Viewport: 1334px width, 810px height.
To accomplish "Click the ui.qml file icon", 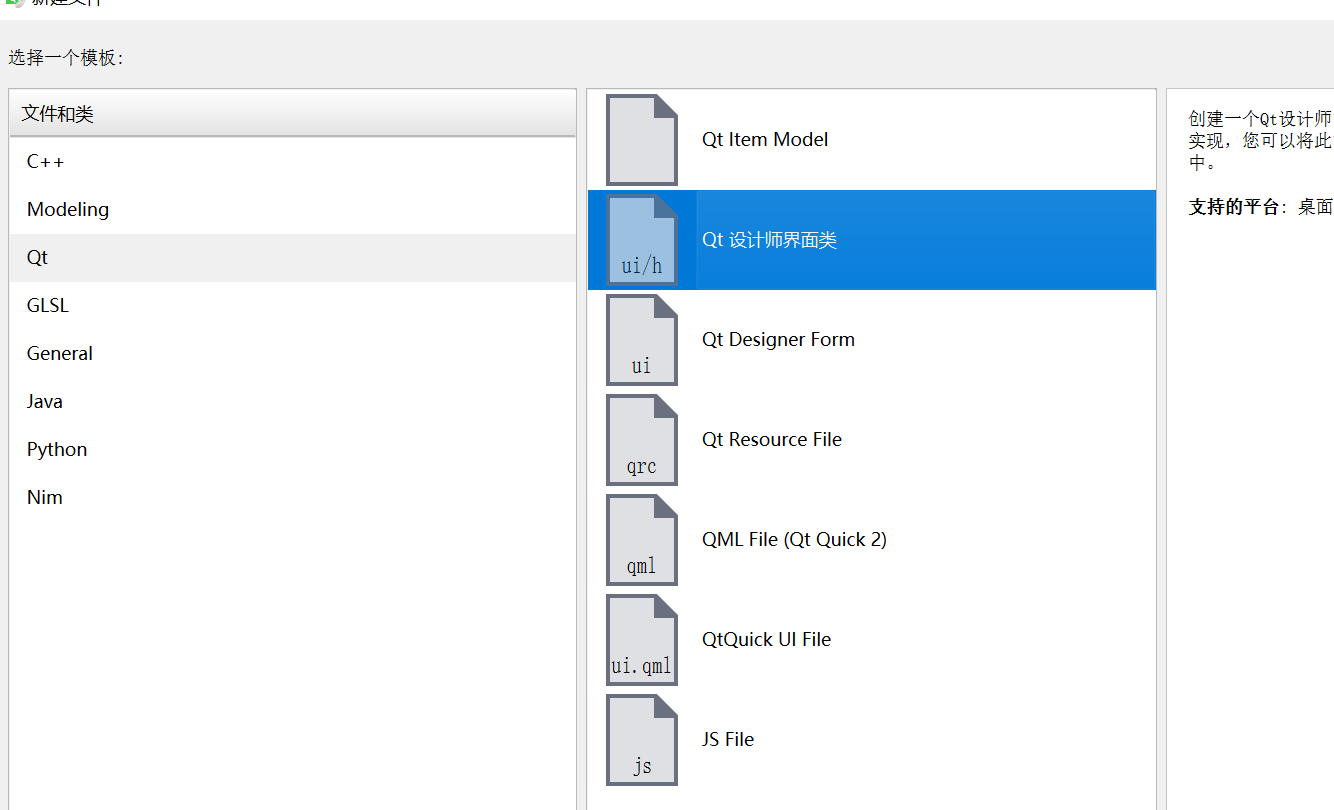I will [x=642, y=640].
